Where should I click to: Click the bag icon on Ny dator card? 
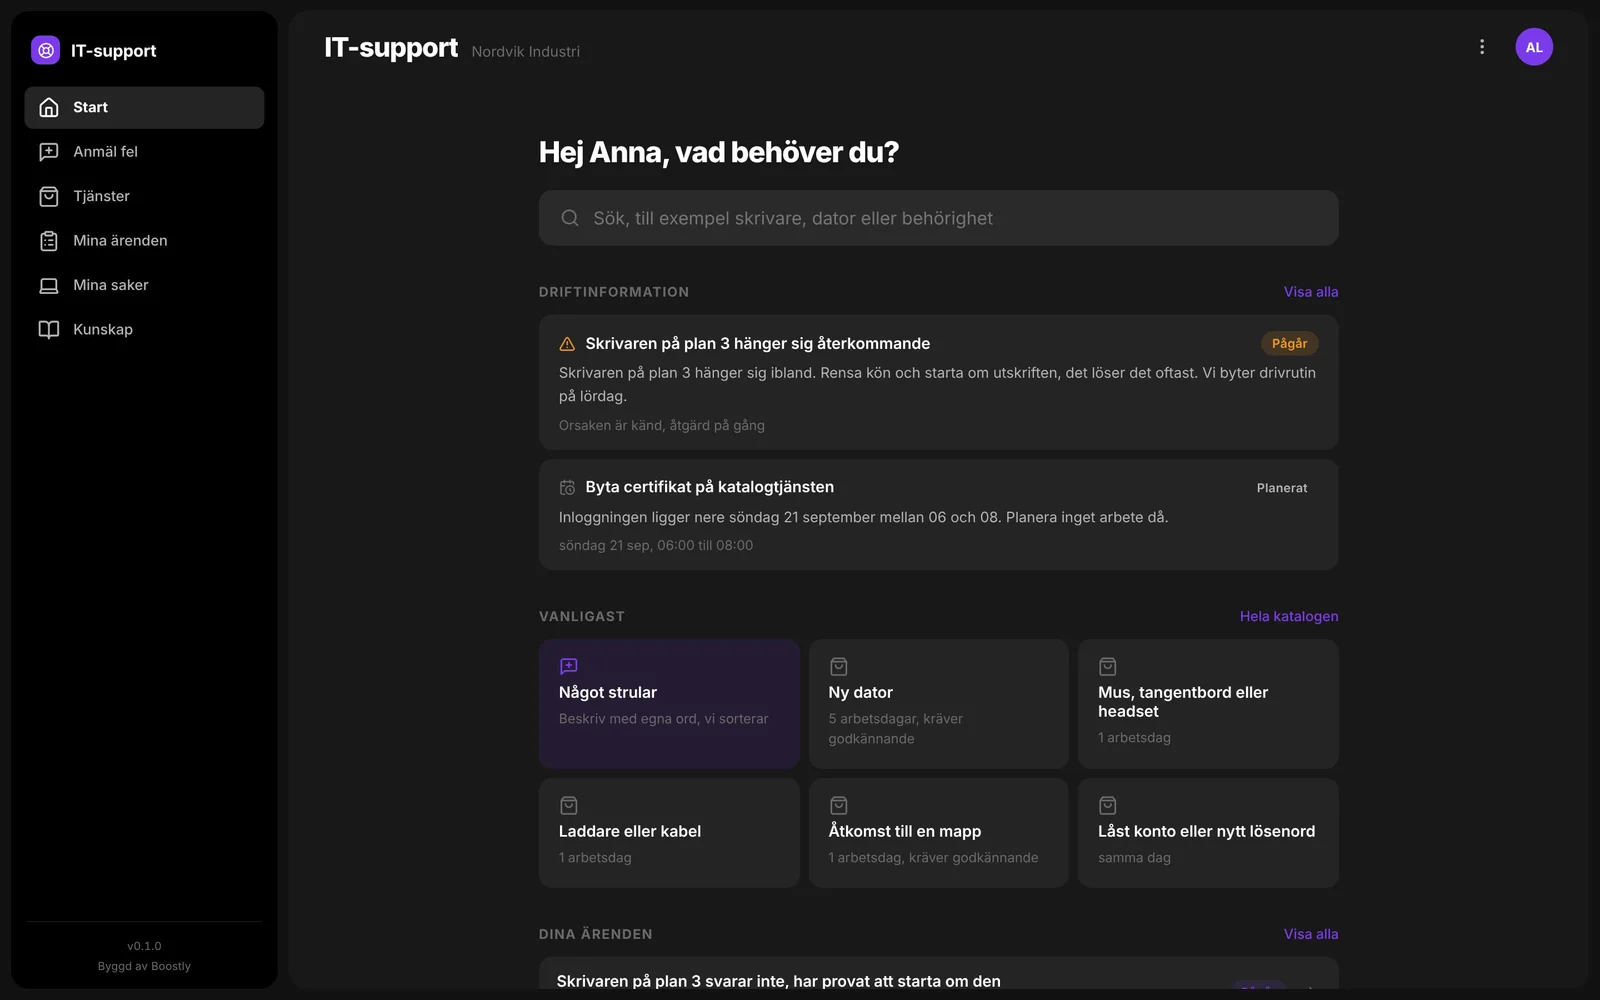pos(838,666)
